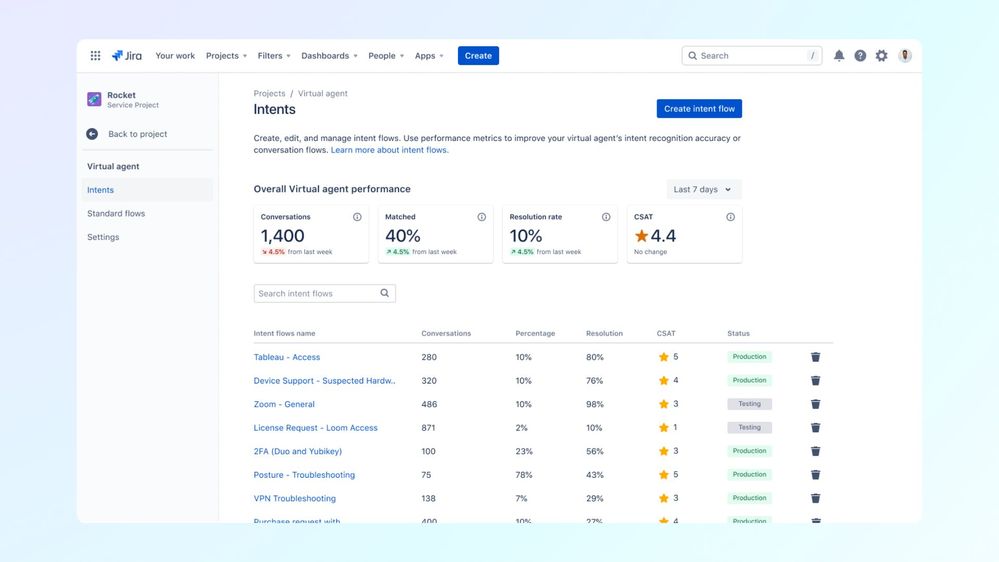999x562 pixels.
Task: Open the settings gear icon
Action: click(x=882, y=55)
